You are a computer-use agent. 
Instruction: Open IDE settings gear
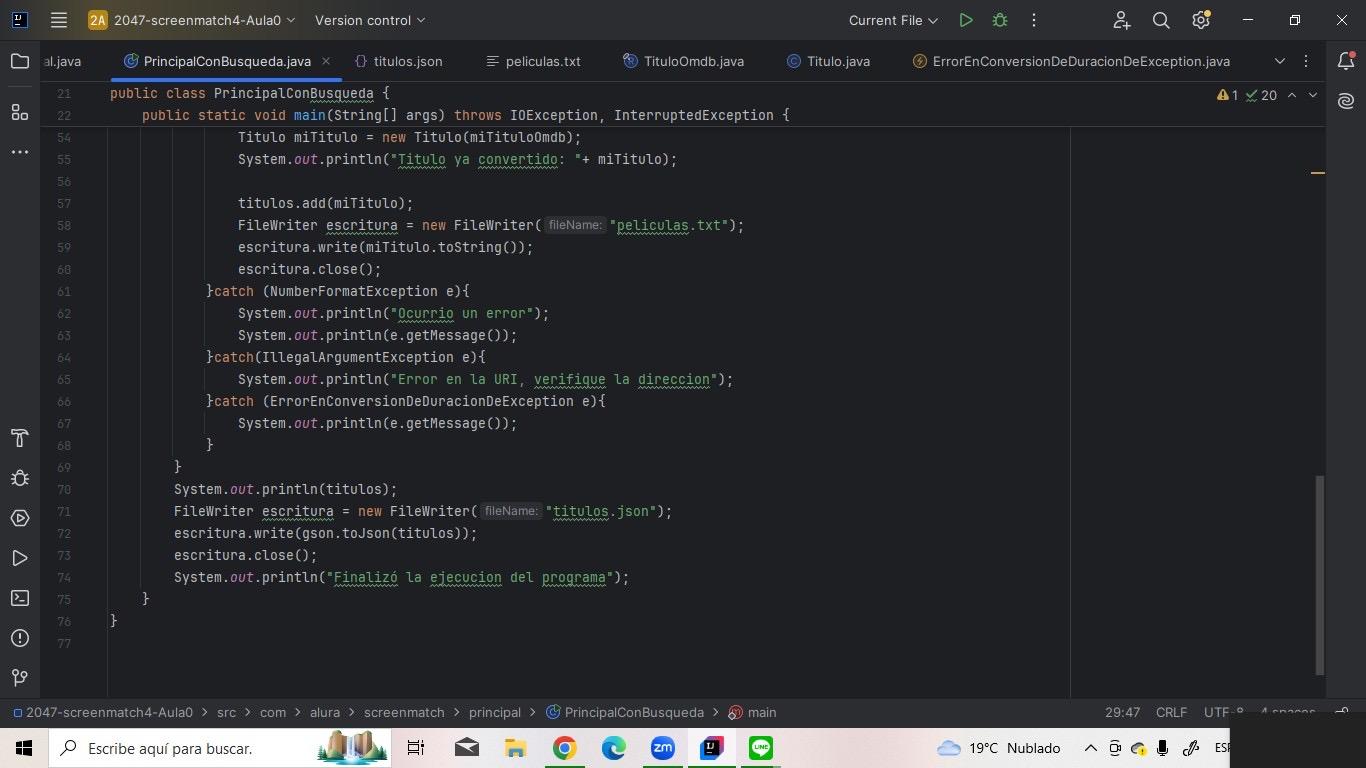[x=1201, y=20]
